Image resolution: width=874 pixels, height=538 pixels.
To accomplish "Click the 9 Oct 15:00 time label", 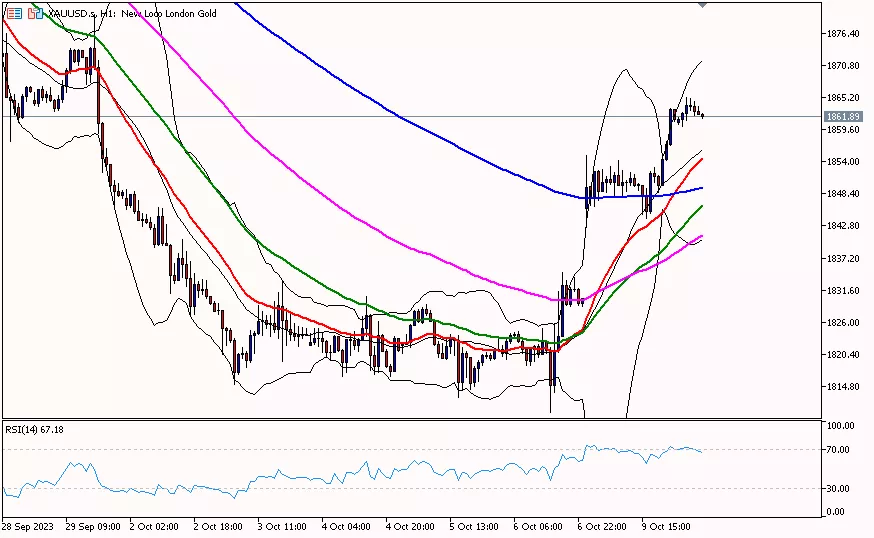I will click(x=666, y=526).
